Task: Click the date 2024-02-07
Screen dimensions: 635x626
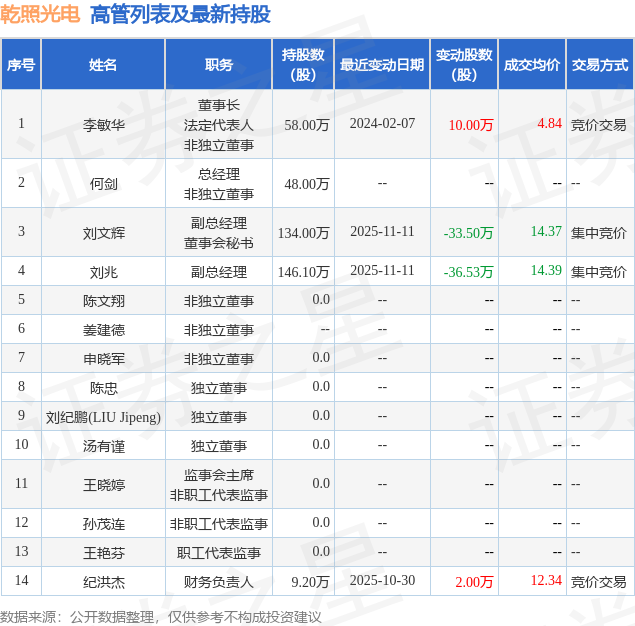Action: click(382, 123)
